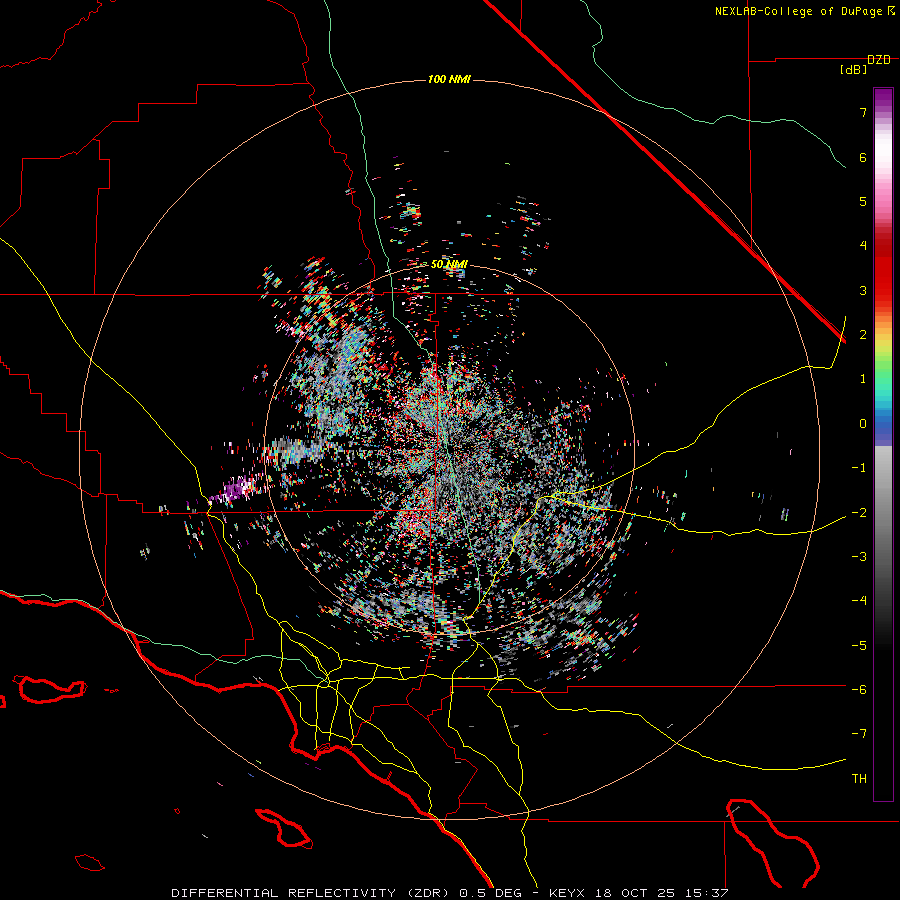
Task: Click the 7 value on color scale
Action: point(863,112)
